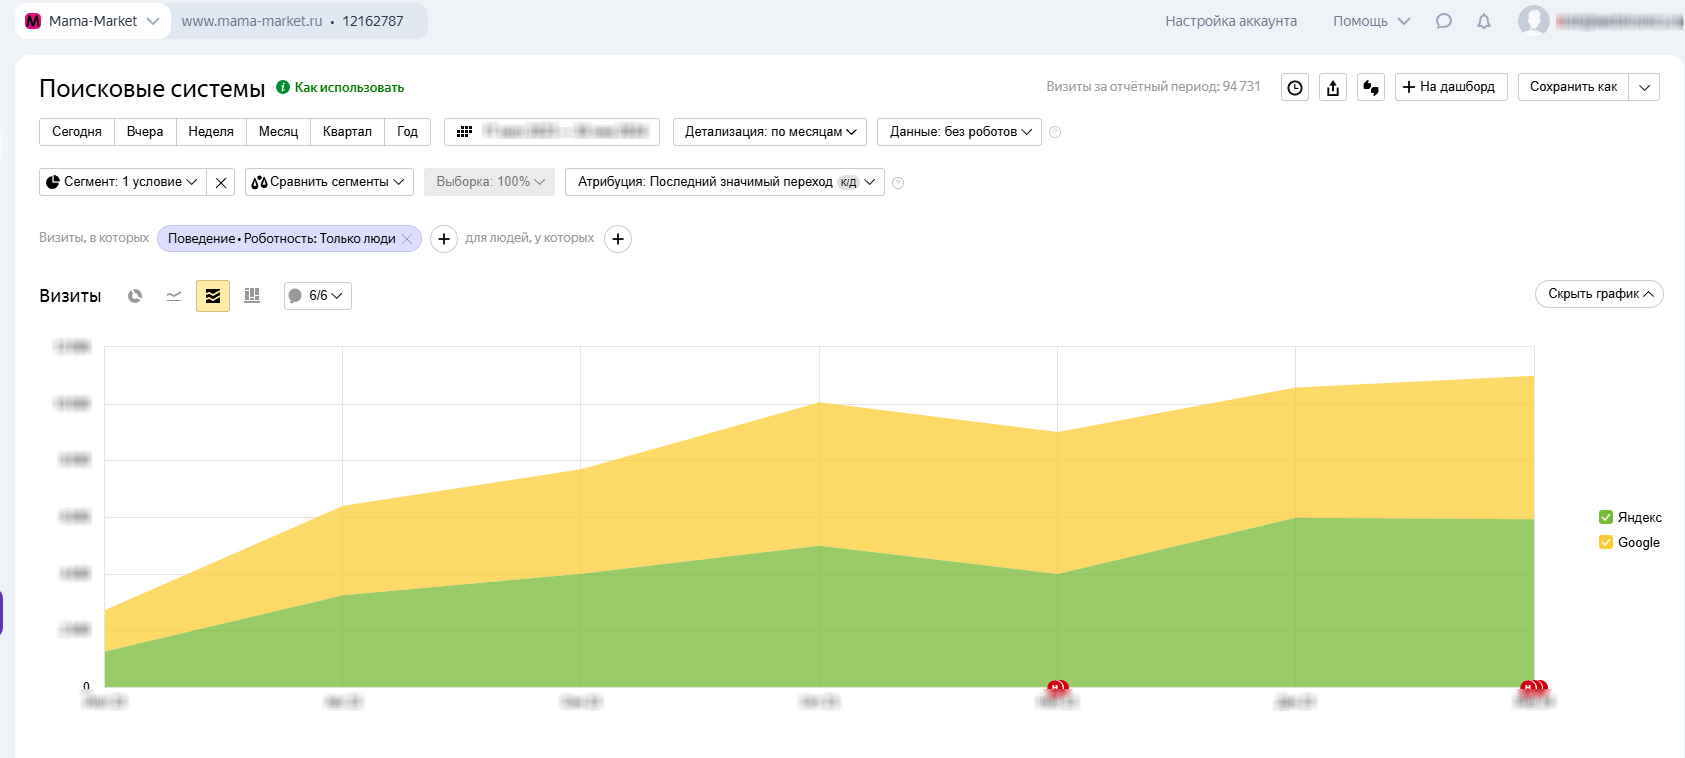Viewport: 1685px width, 758px height.
Task: Open the Как использовать link
Action: [x=349, y=88]
